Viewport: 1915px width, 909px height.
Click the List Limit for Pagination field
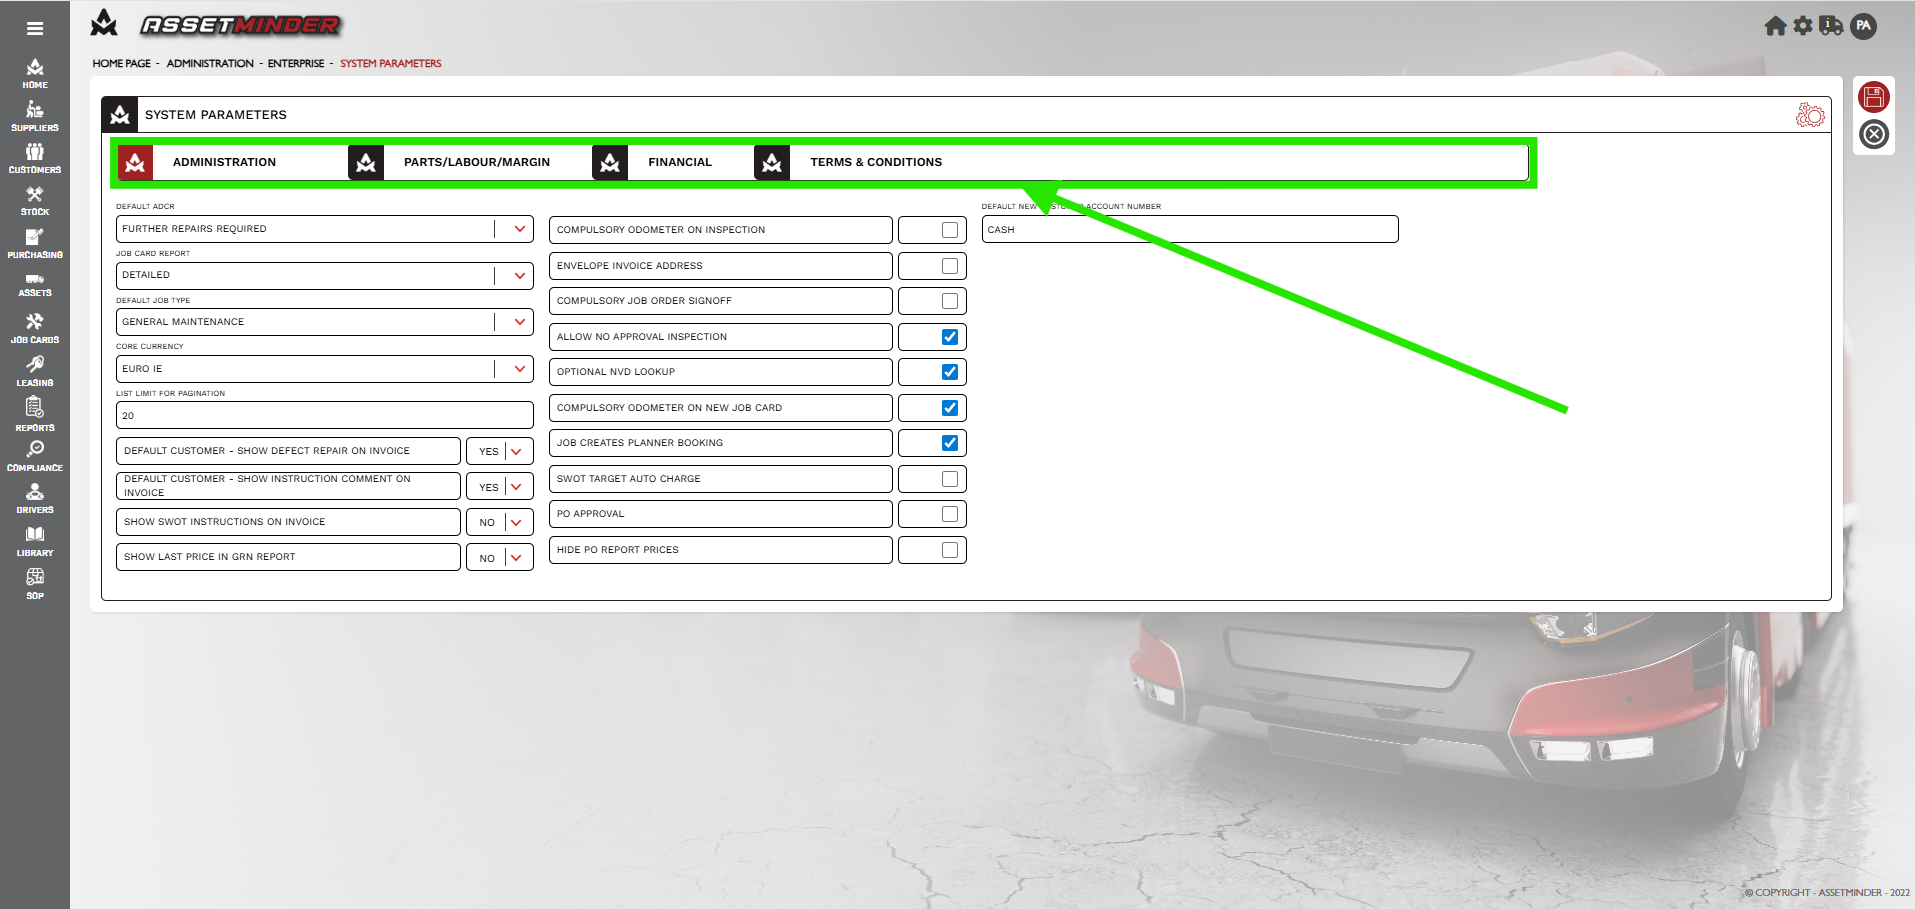coord(324,415)
